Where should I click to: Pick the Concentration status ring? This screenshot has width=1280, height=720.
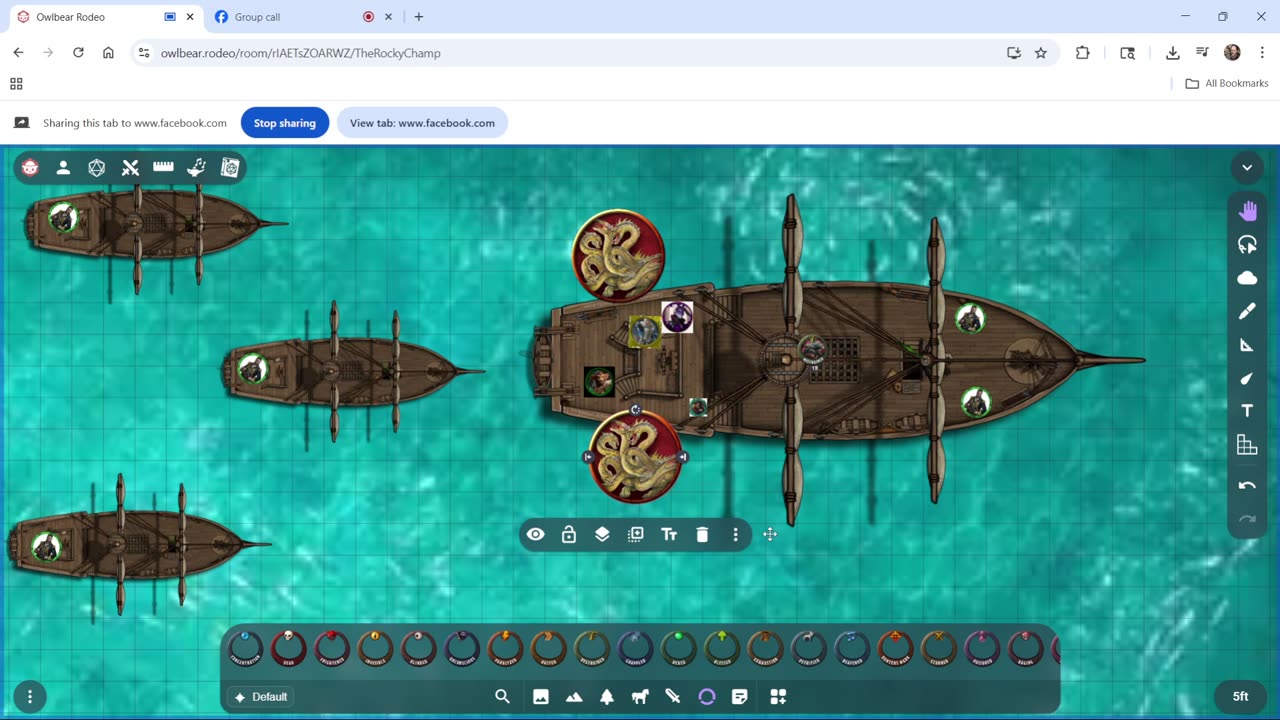(x=246, y=649)
